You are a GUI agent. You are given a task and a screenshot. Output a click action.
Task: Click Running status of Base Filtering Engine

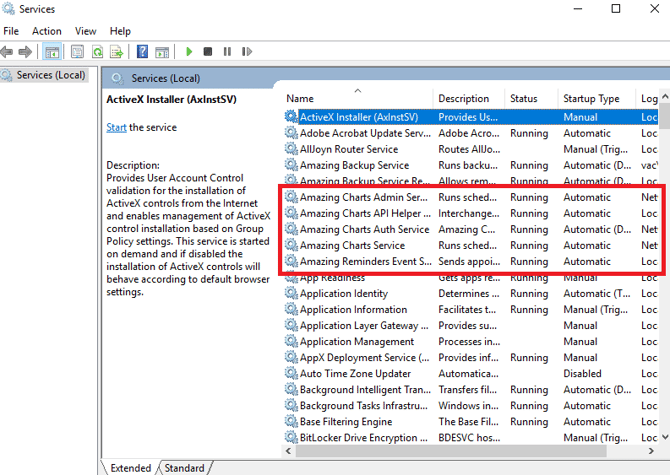pos(529,422)
